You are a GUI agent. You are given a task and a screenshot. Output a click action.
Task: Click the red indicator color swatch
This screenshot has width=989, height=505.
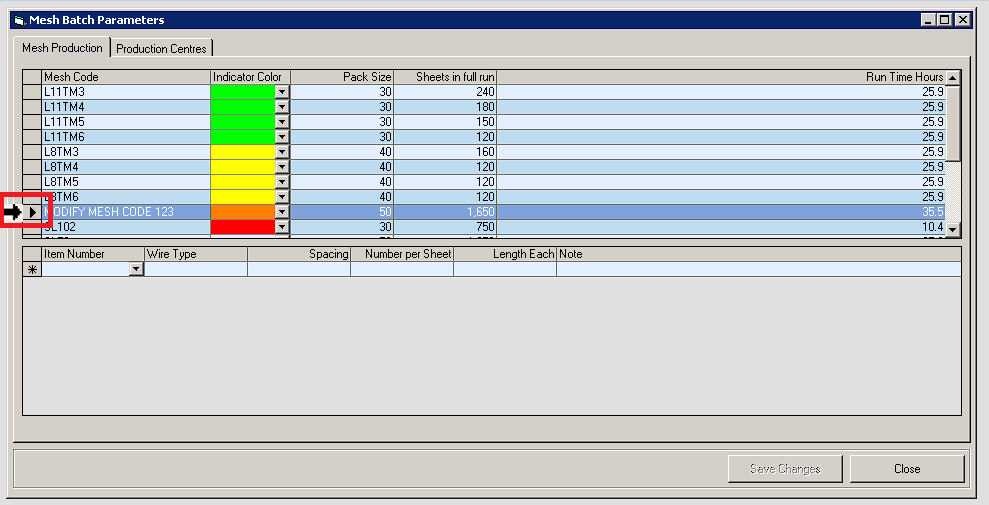(243, 227)
